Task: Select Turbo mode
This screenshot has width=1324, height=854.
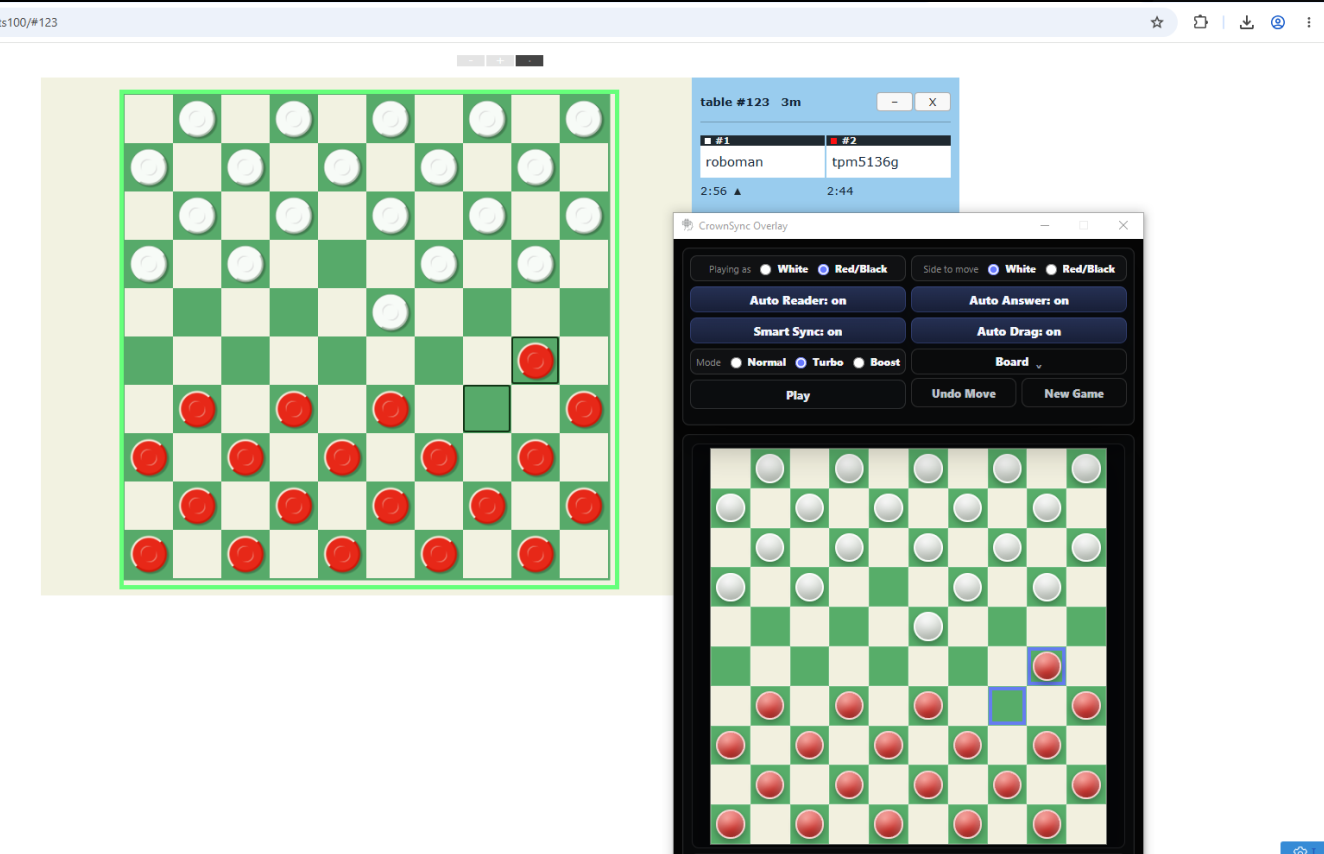Action: coord(801,363)
